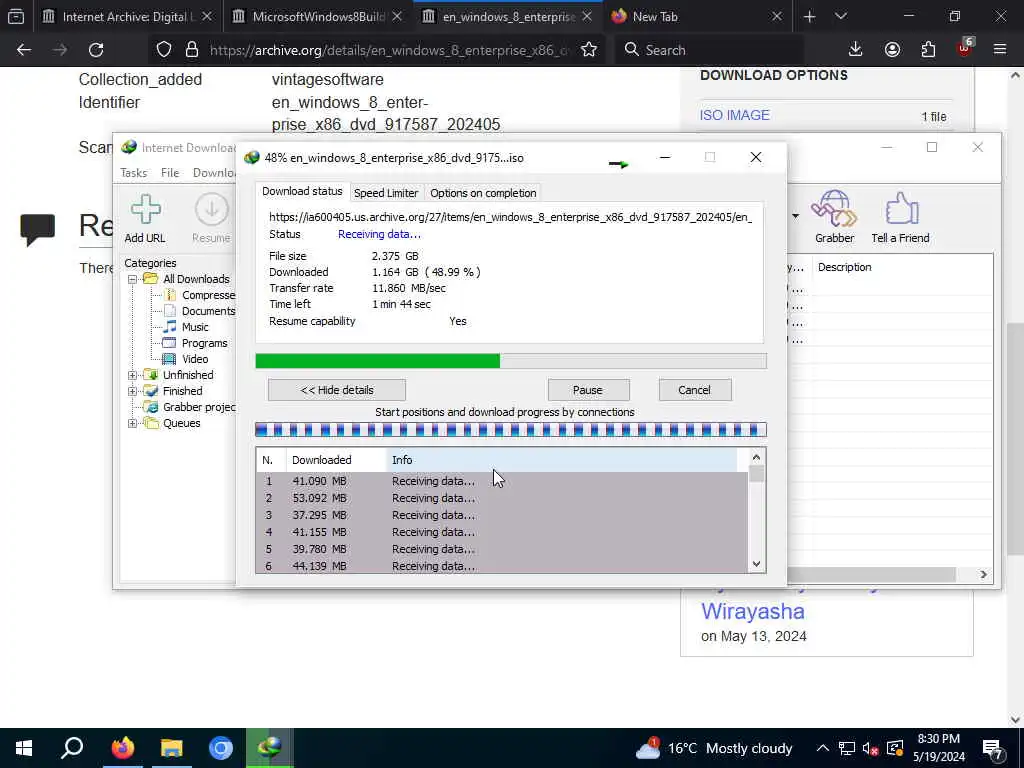Viewport: 1024px width, 768px height.
Task: Select connection row 6 with 44.139 MB
Action: click(x=502, y=566)
